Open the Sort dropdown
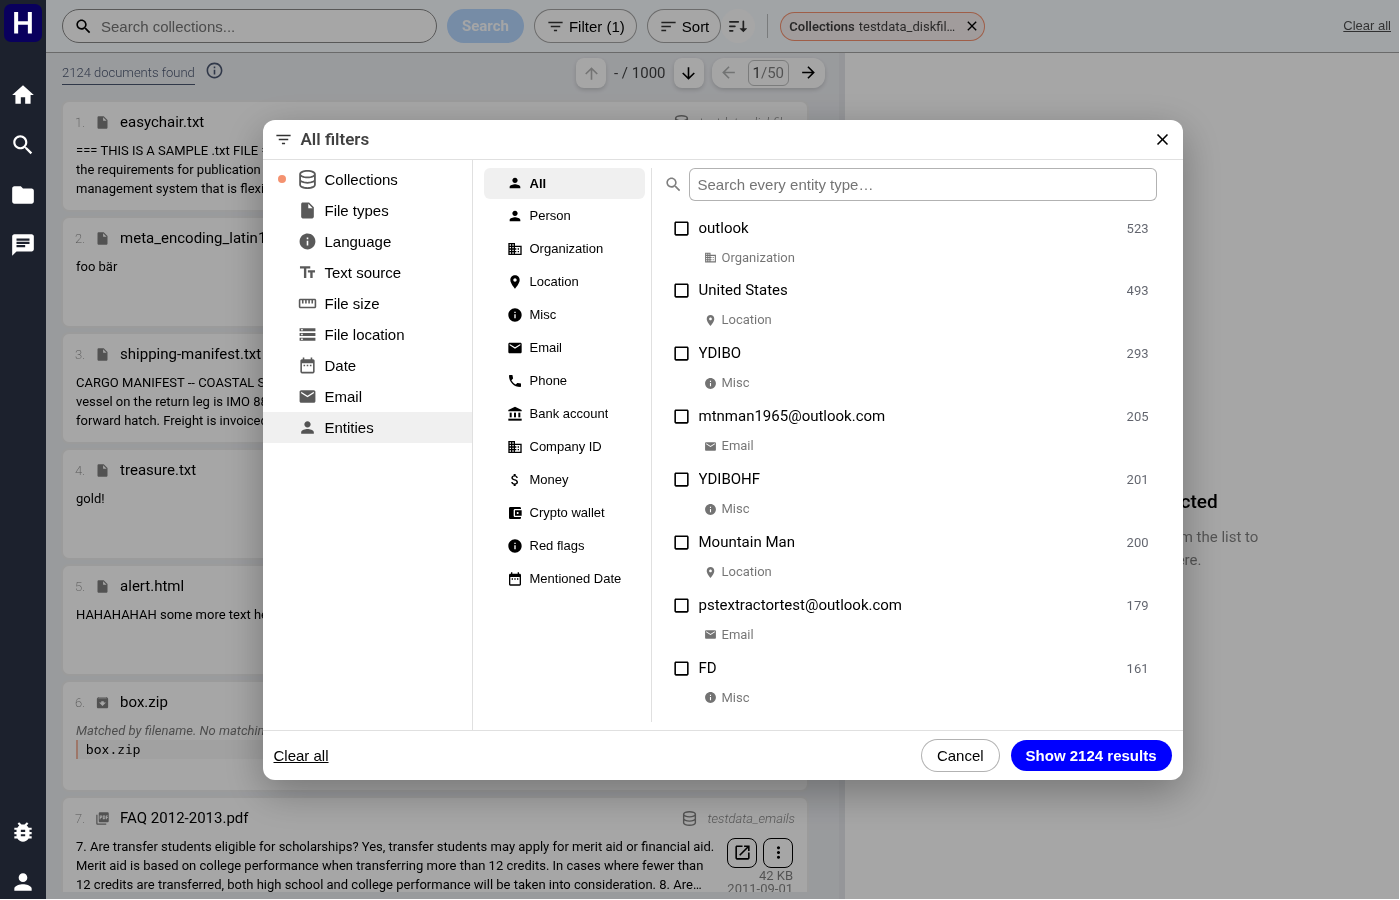1400x900 pixels. (x=684, y=27)
